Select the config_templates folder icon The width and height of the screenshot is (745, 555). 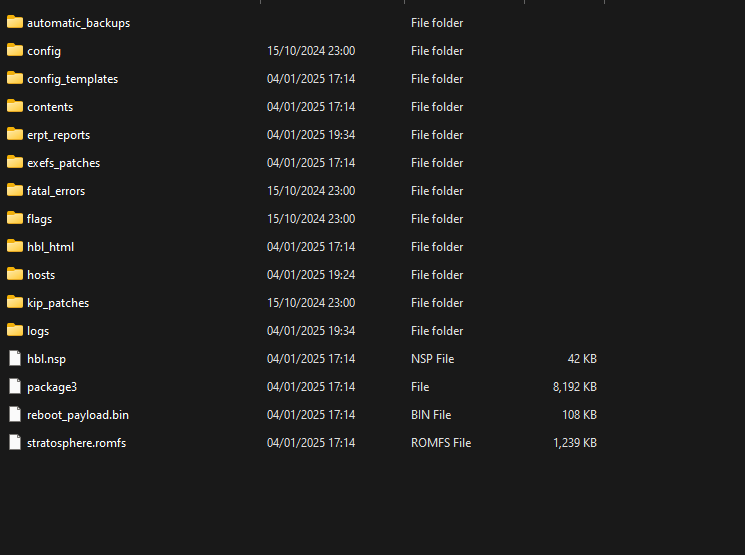(x=15, y=78)
